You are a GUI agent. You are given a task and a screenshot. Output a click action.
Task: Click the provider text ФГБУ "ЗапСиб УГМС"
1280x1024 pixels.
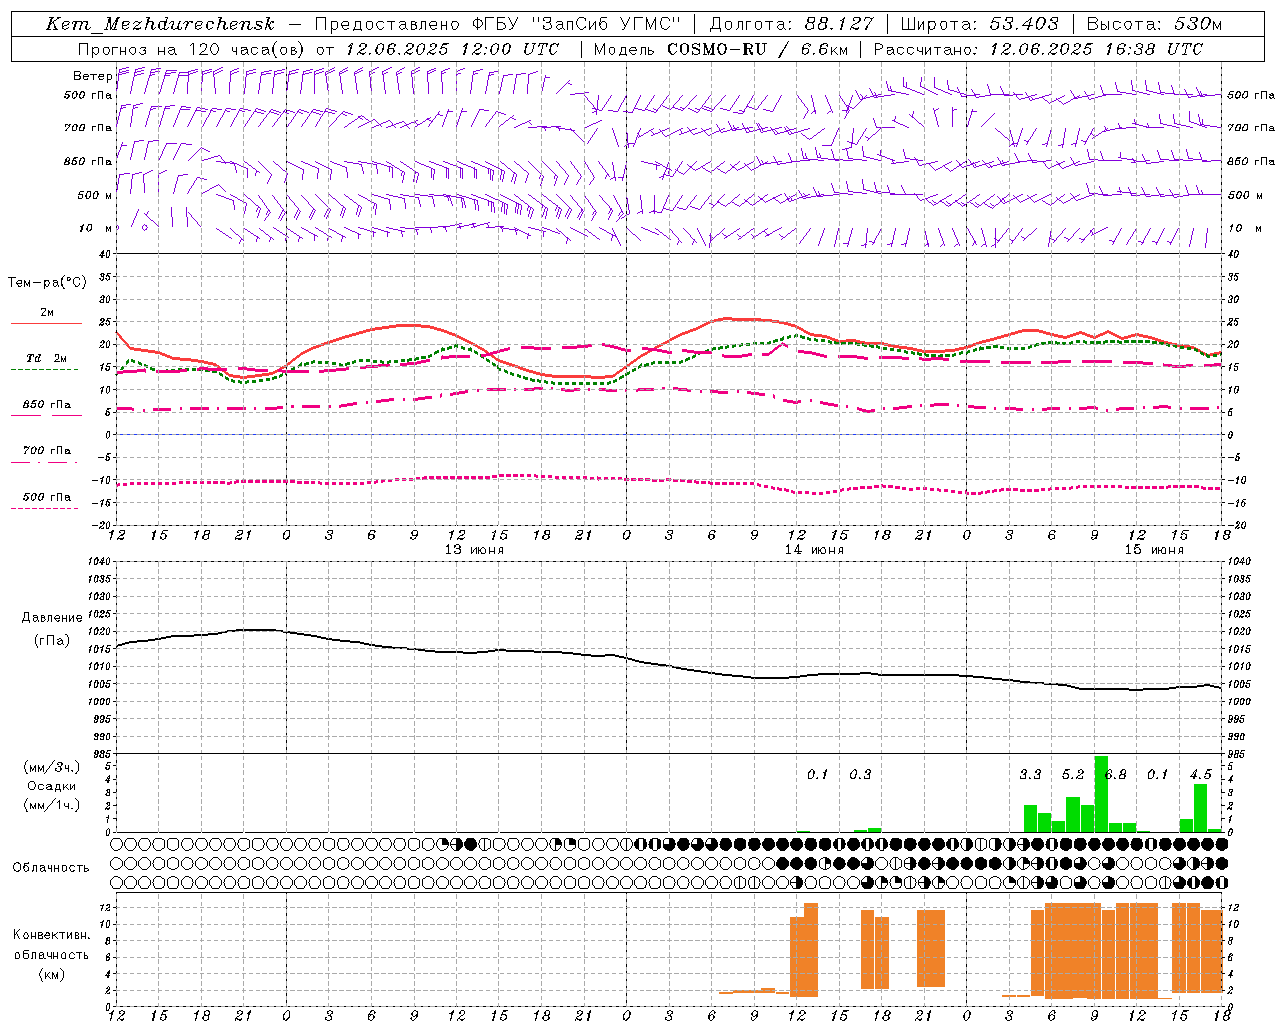click(575, 24)
